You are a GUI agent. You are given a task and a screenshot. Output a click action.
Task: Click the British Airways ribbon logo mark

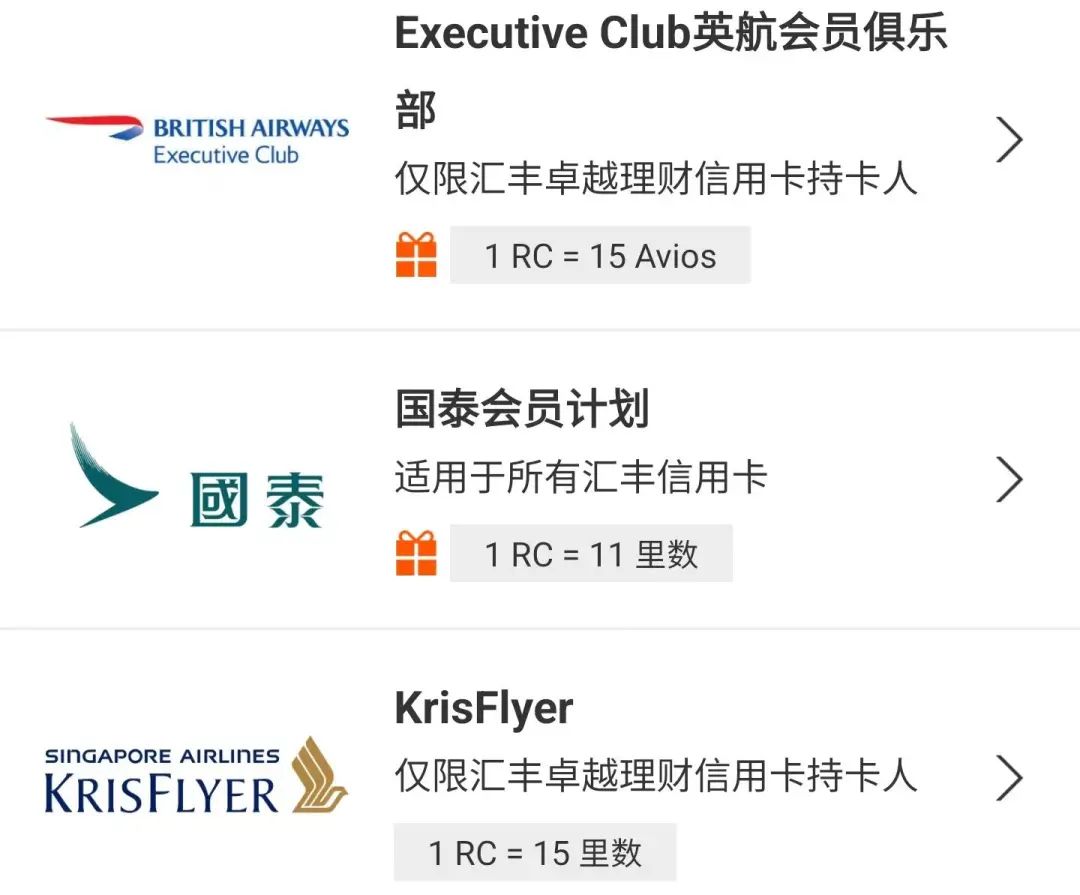tap(95, 125)
